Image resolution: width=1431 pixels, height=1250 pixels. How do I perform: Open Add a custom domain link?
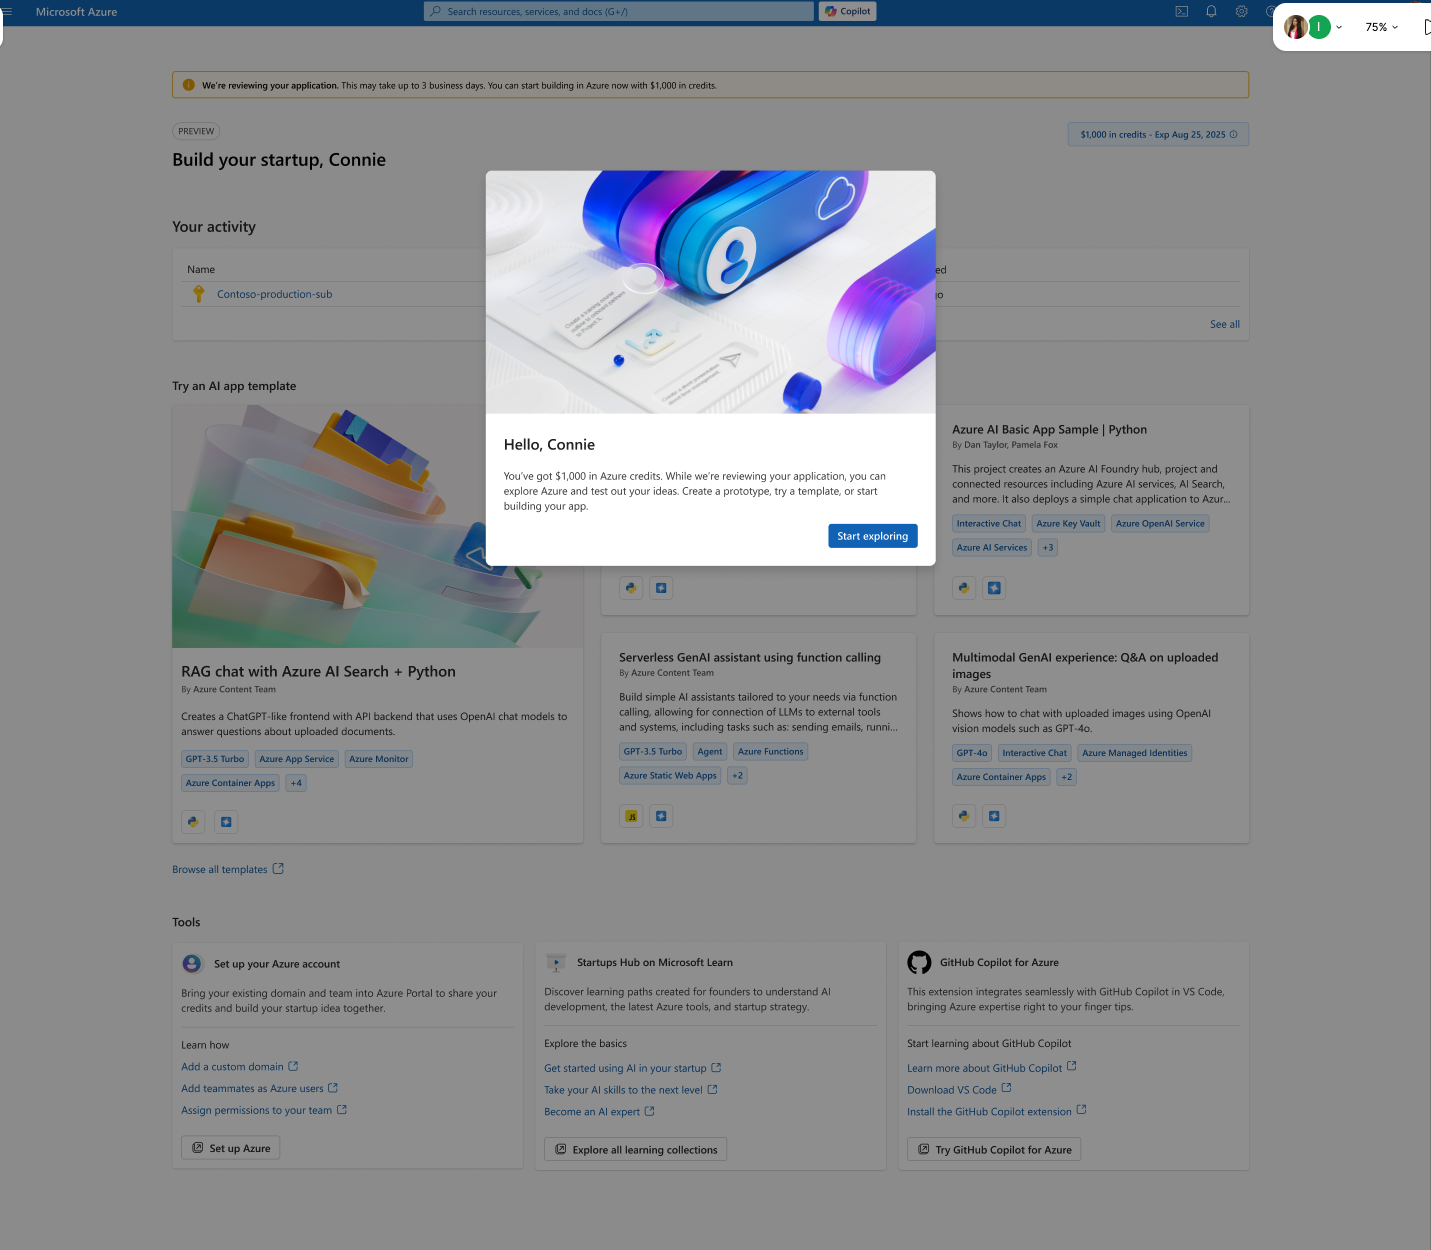(x=232, y=1067)
